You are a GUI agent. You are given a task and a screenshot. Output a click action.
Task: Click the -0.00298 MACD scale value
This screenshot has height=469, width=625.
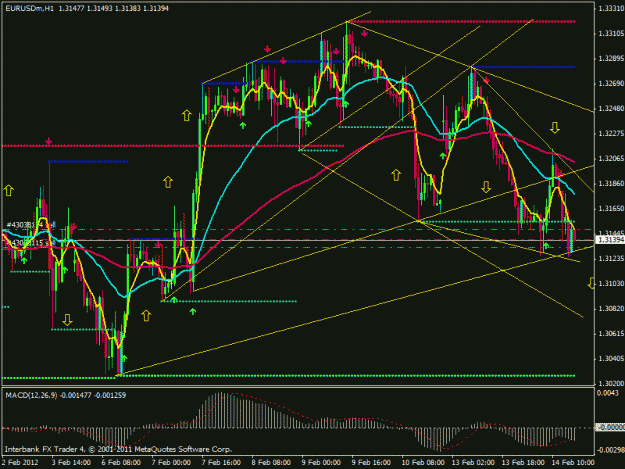610,450
